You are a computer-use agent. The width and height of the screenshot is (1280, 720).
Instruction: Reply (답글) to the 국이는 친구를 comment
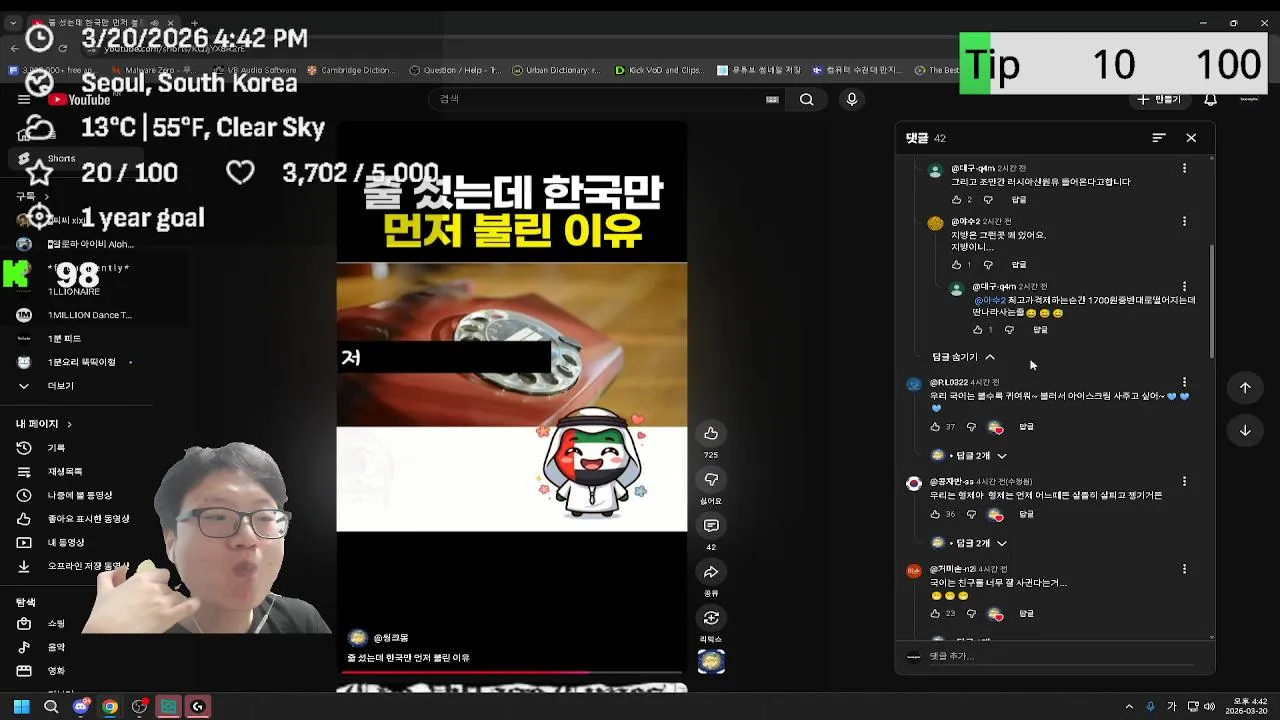[1026, 614]
